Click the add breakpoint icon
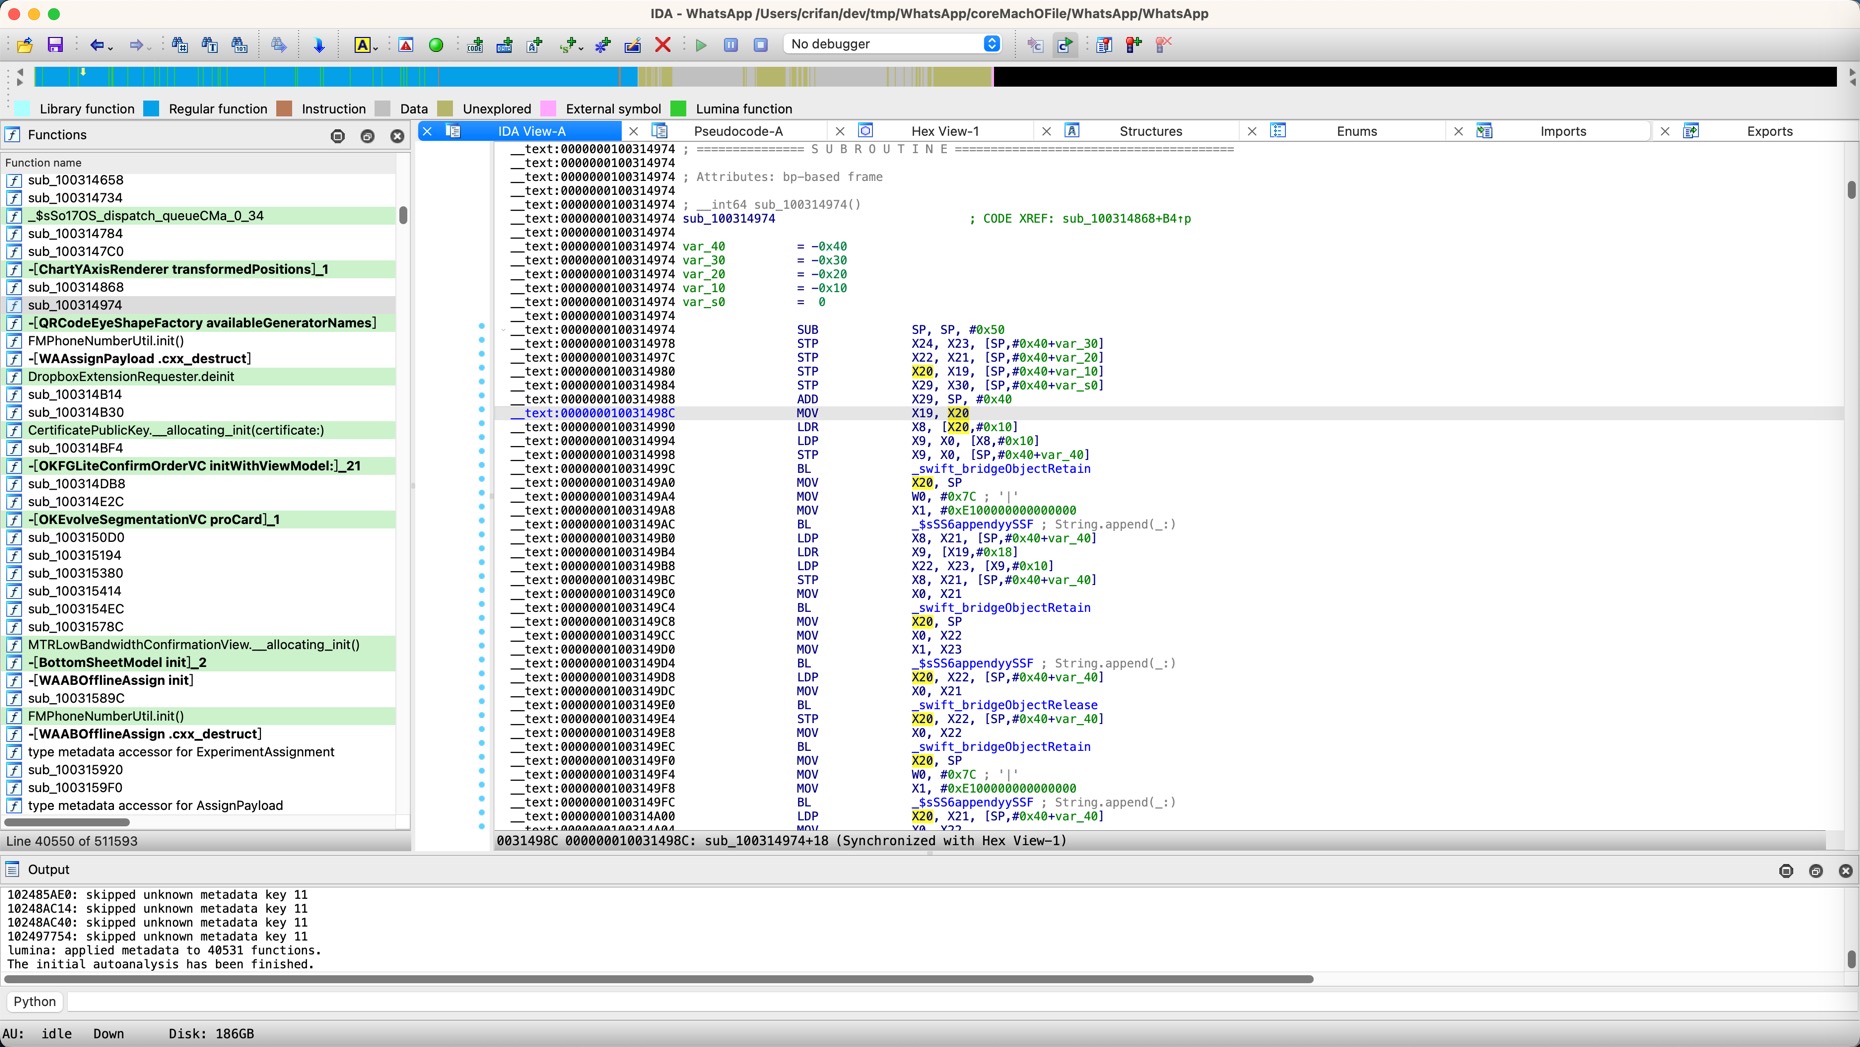The image size is (1860, 1047). click(x=1134, y=45)
